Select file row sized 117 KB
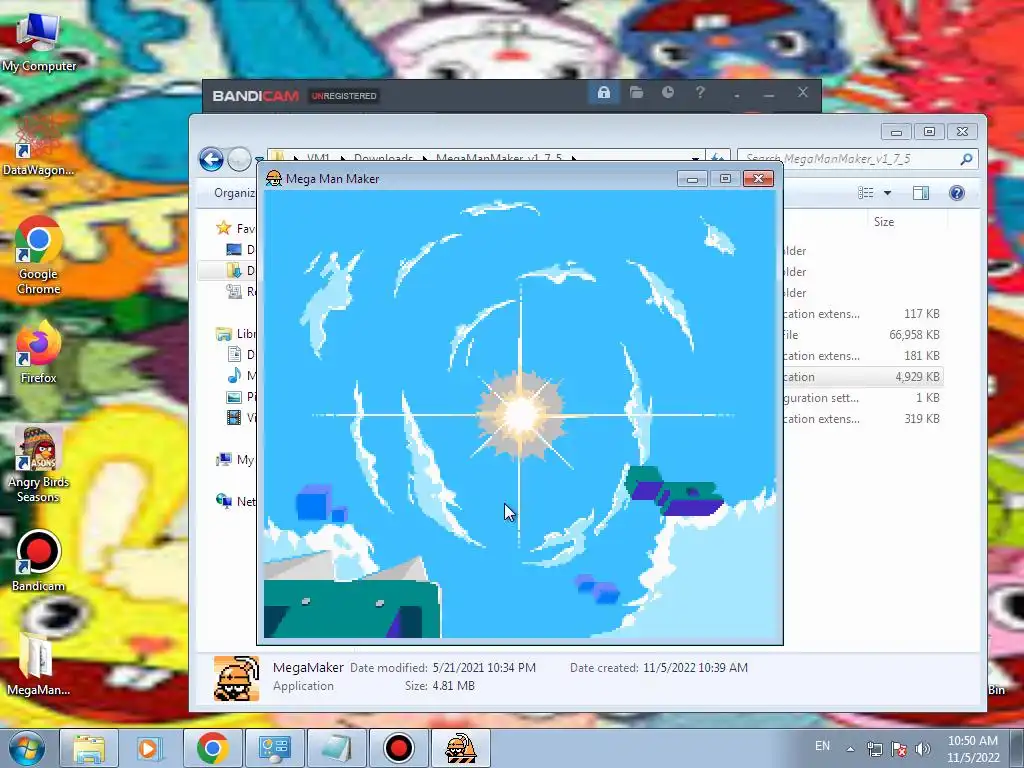 (x=862, y=313)
